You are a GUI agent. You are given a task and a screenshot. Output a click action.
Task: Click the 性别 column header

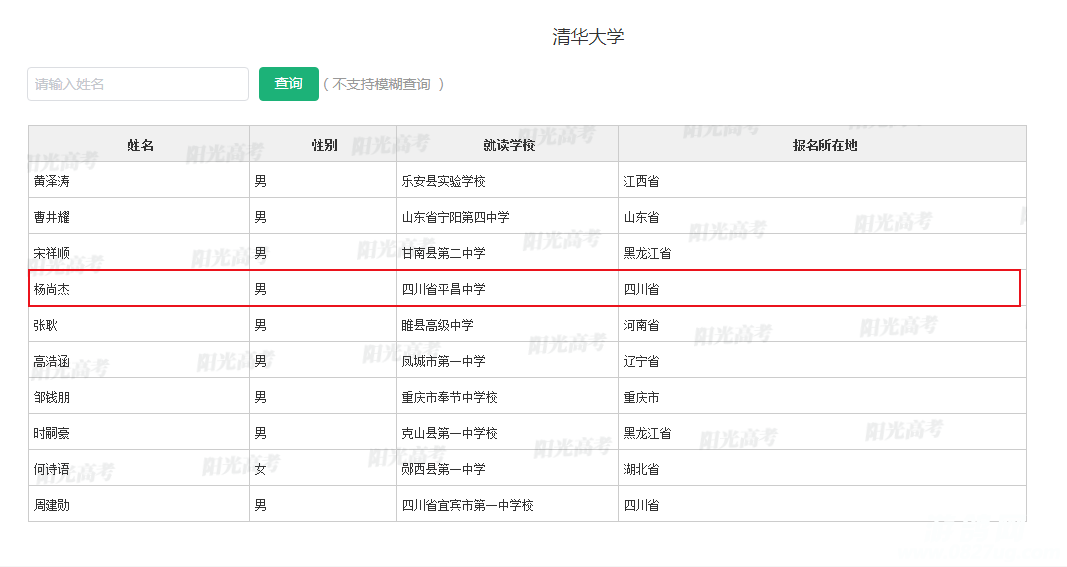click(x=324, y=145)
